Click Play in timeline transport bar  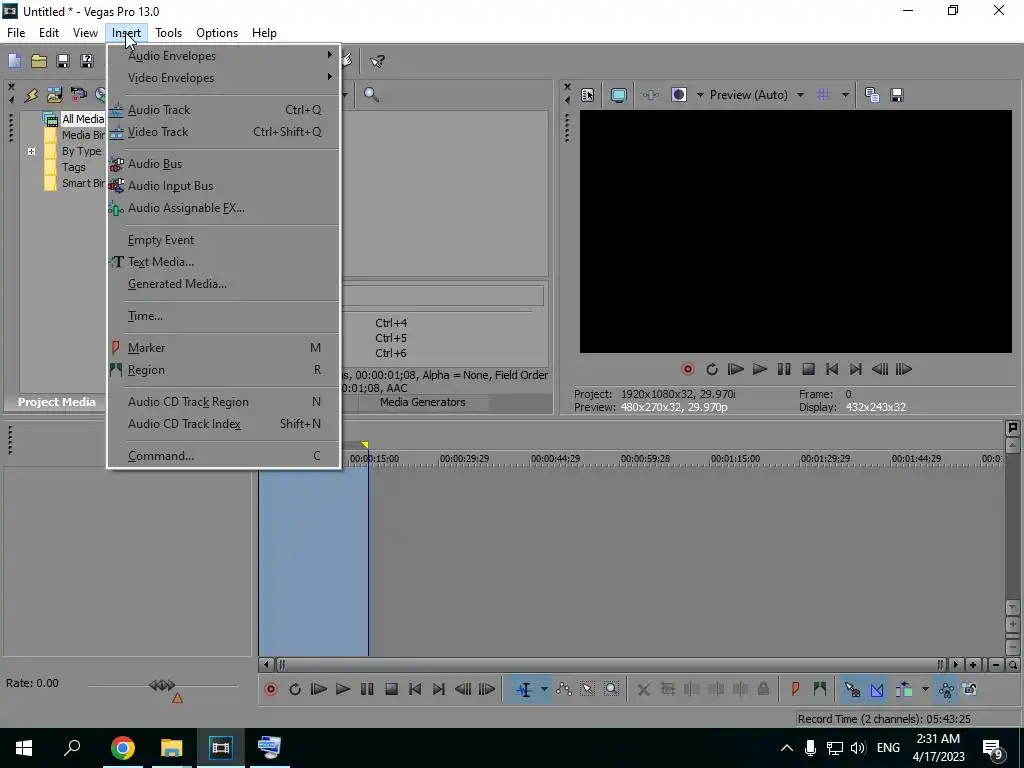343,689
